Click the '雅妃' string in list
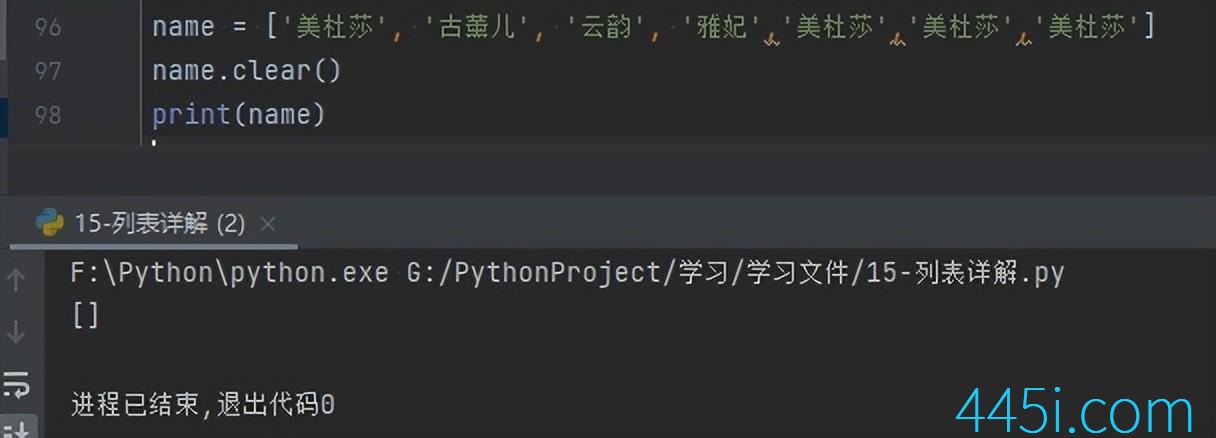 pyautogui.click(x=722, y=27)
